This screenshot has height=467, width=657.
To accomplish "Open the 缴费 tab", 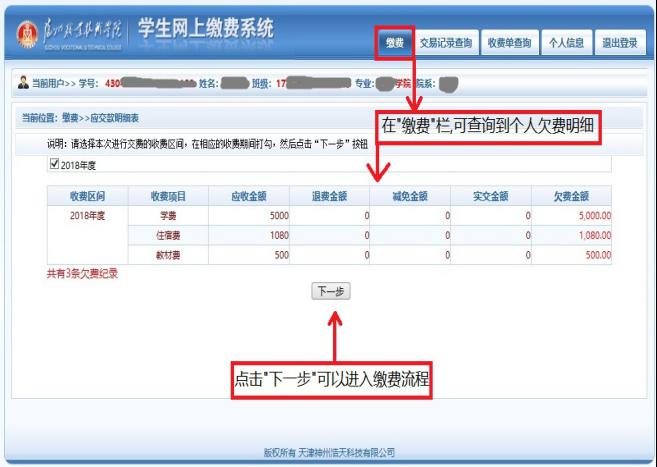I will tap(393, 42).
